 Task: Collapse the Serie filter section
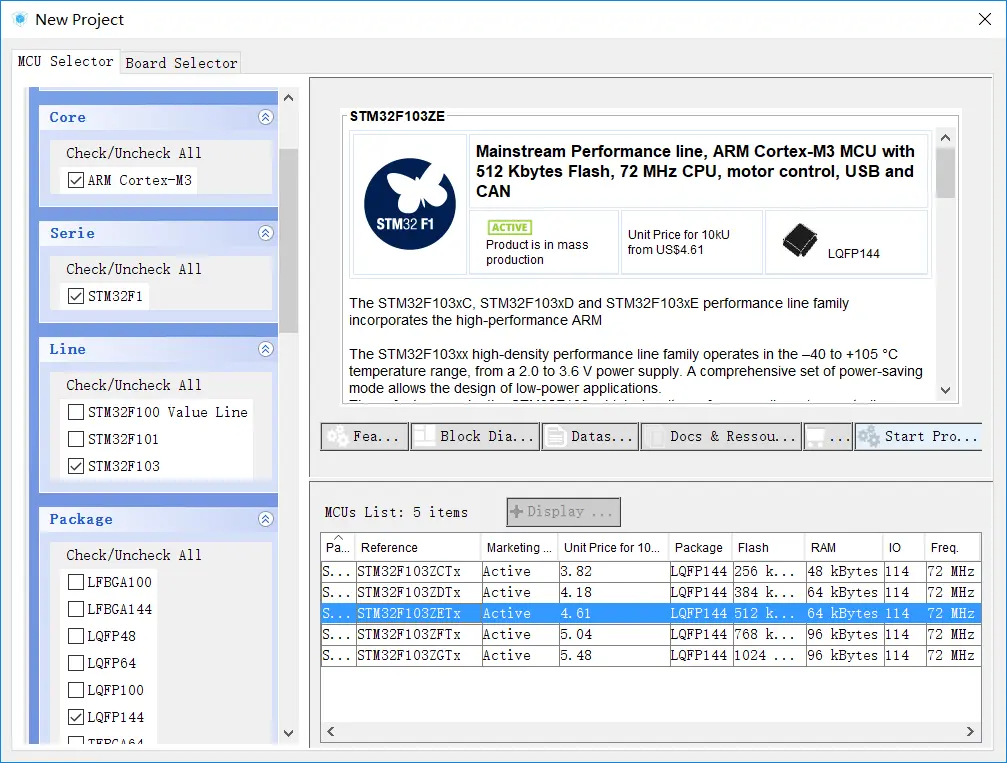pos(266,233)
